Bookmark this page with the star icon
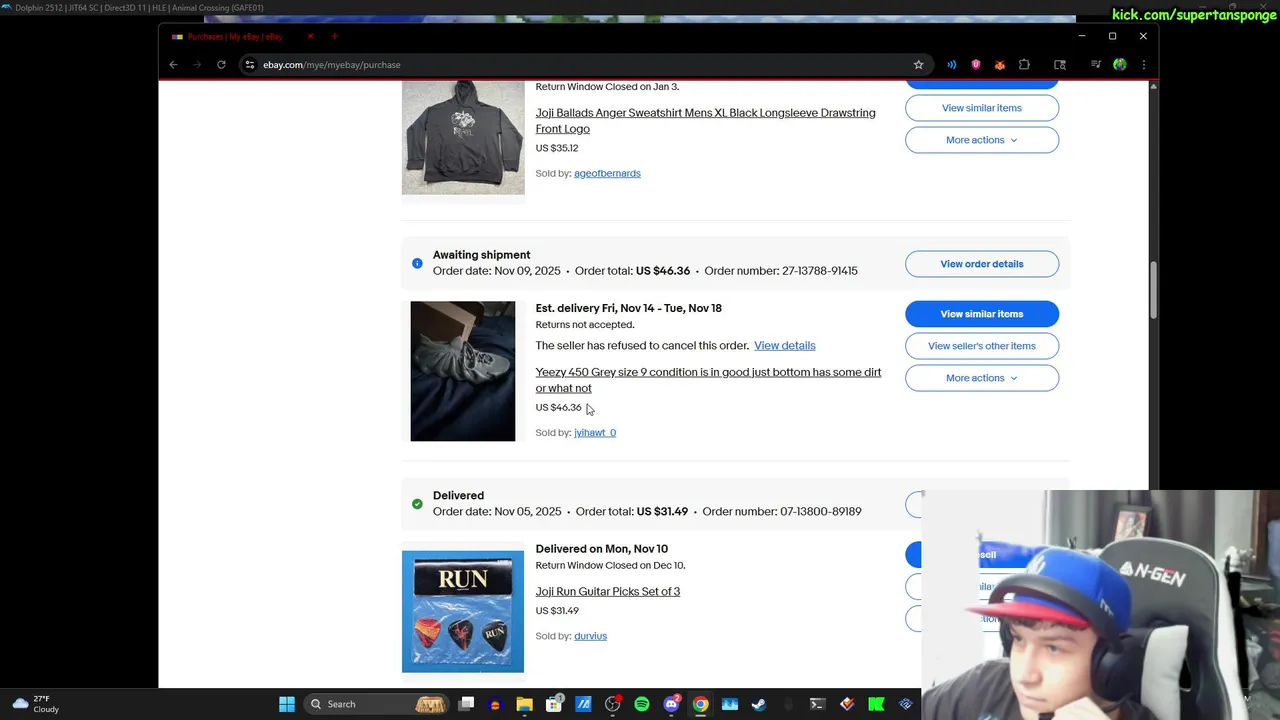 click(918, 65)
